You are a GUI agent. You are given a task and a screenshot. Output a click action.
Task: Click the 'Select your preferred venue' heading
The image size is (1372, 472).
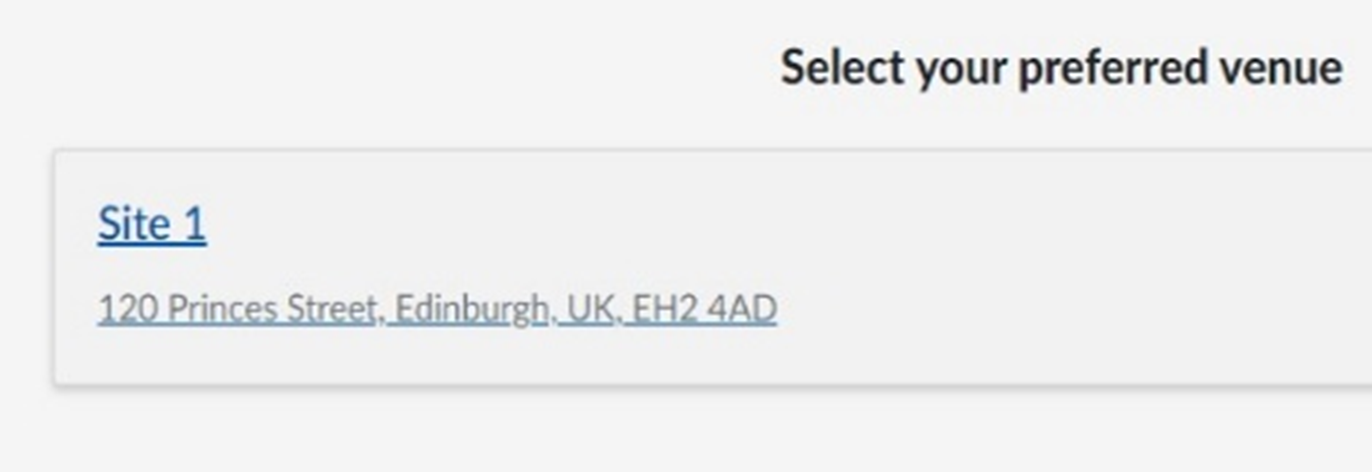click(1060, 69)
